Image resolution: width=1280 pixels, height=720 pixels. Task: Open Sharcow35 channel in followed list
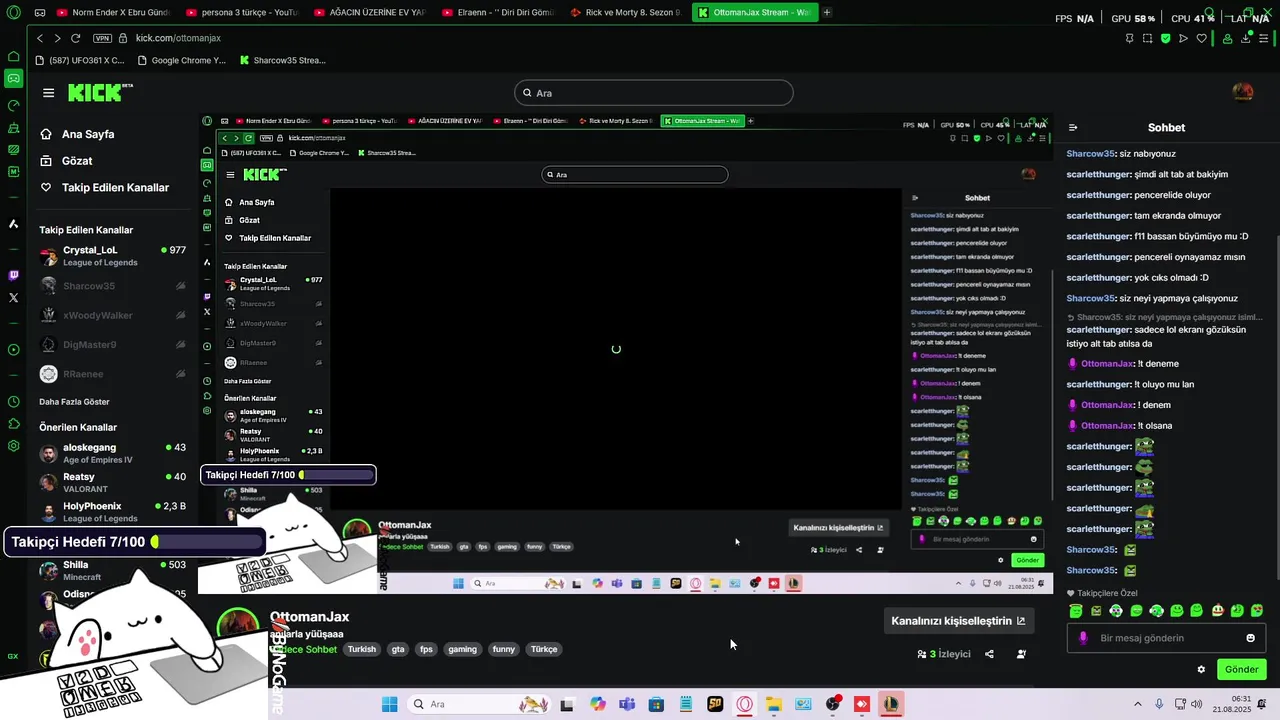(112, 286)
